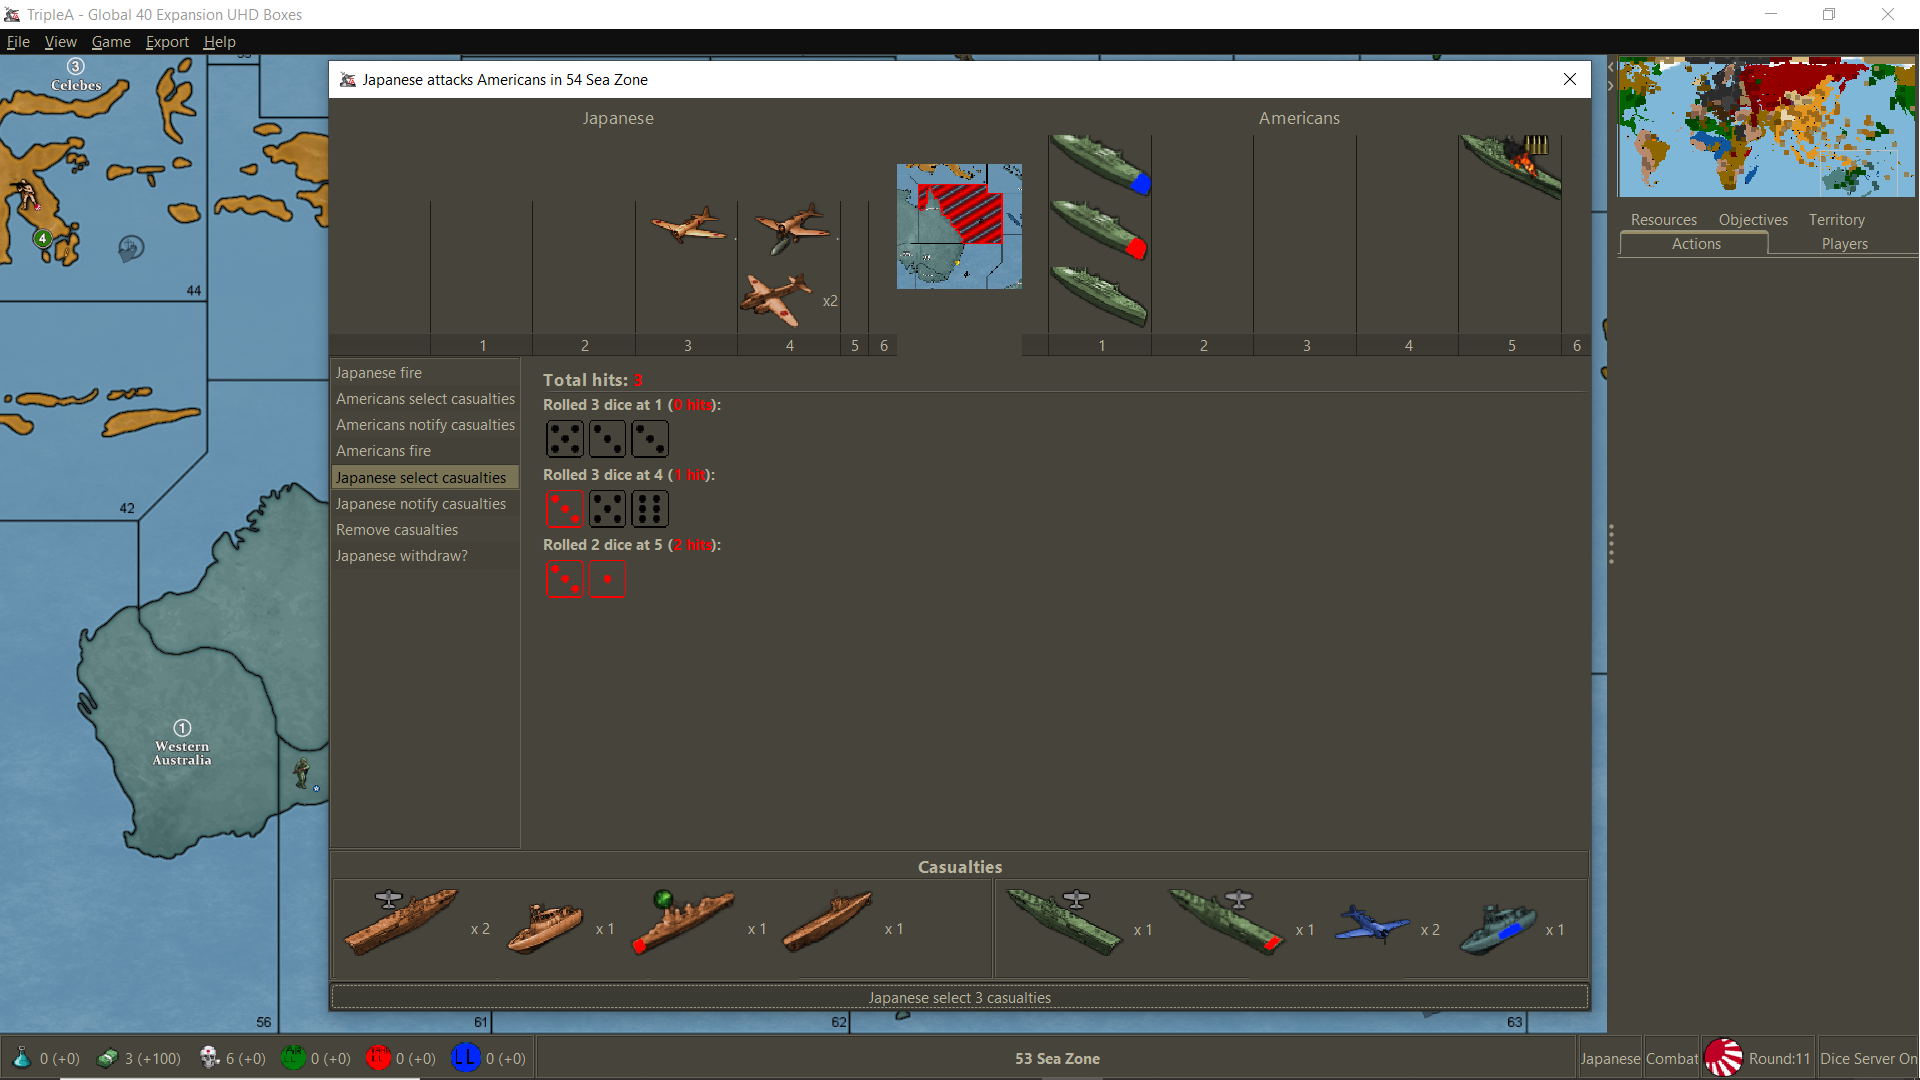Click American blue fighter plane casualty icon
Image resolution: width=1920 pixels, height=1080 pixels.
1372,924
